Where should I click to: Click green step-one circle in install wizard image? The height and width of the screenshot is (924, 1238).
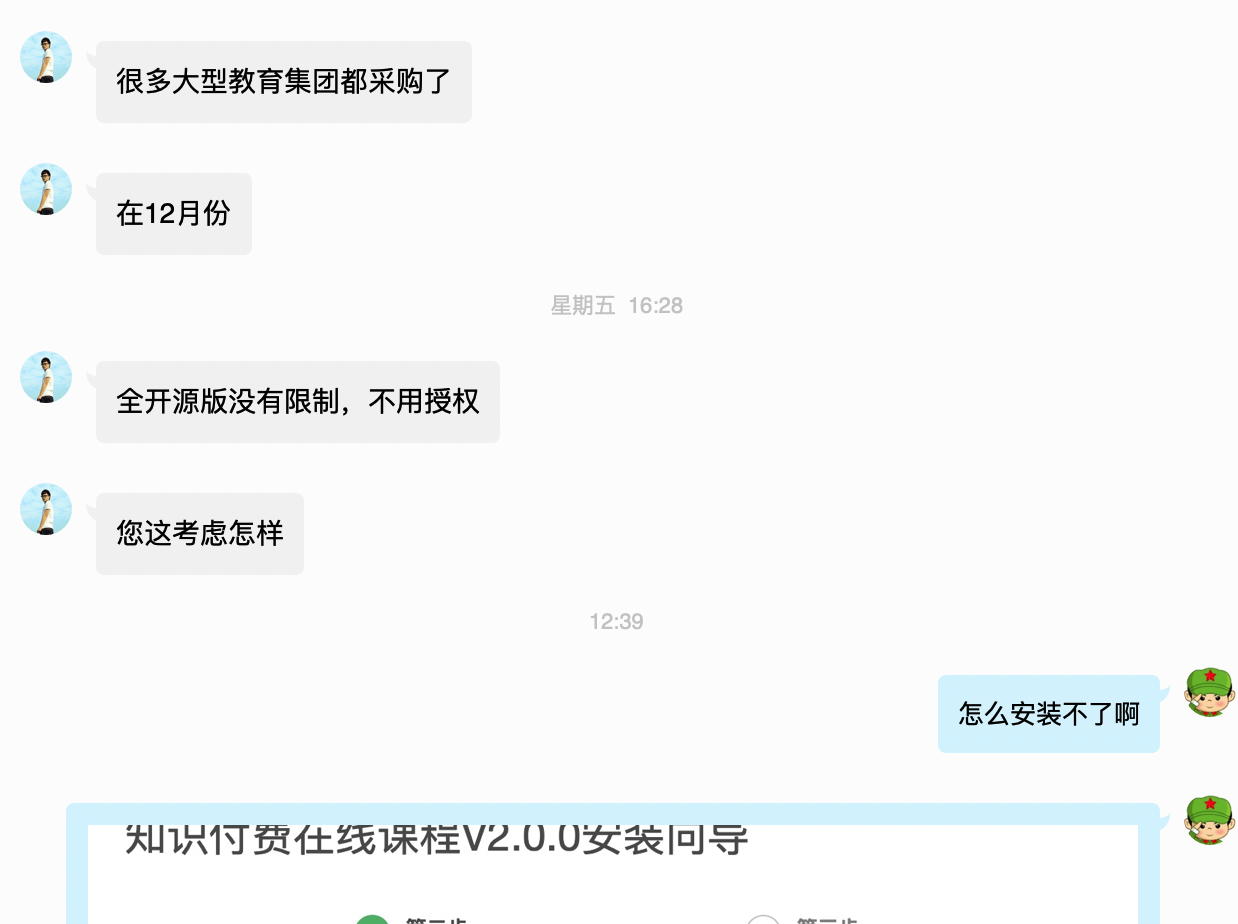[373, 920]
